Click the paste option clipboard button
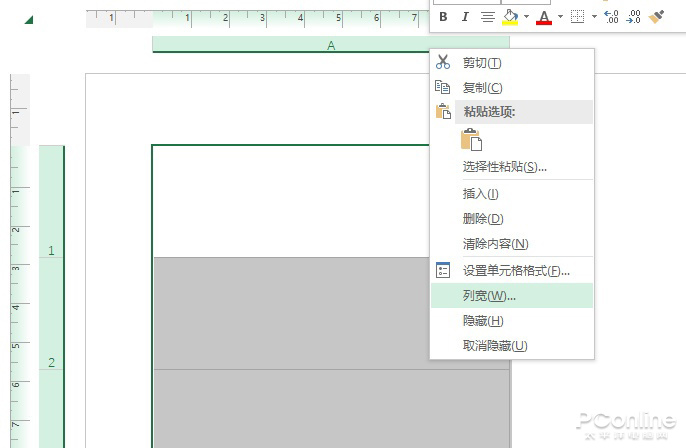The height and width of the screenshot is (448, 686). 472,140
